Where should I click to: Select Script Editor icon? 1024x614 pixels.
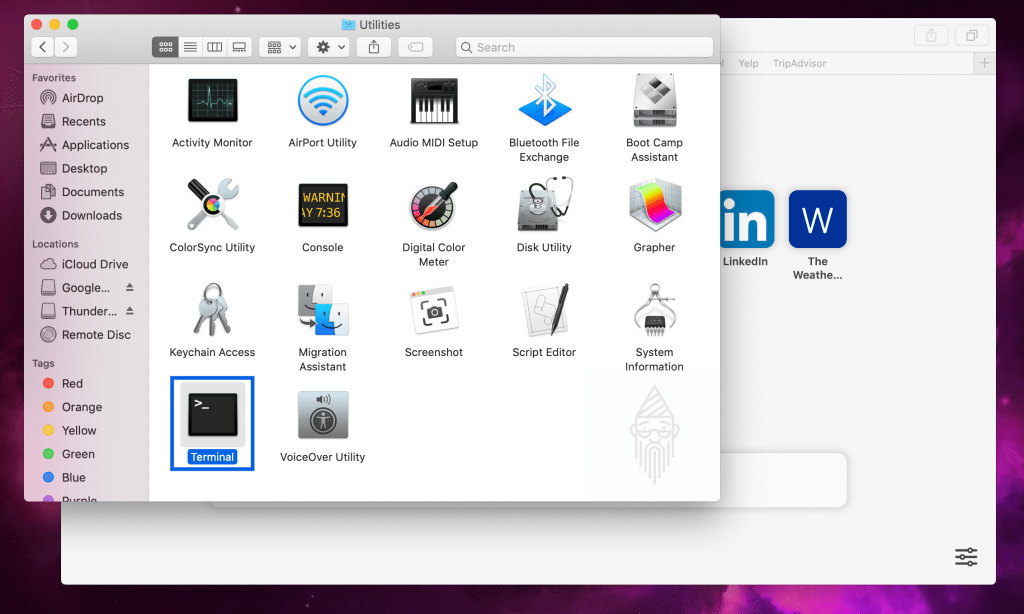click(x=544, y=310)
